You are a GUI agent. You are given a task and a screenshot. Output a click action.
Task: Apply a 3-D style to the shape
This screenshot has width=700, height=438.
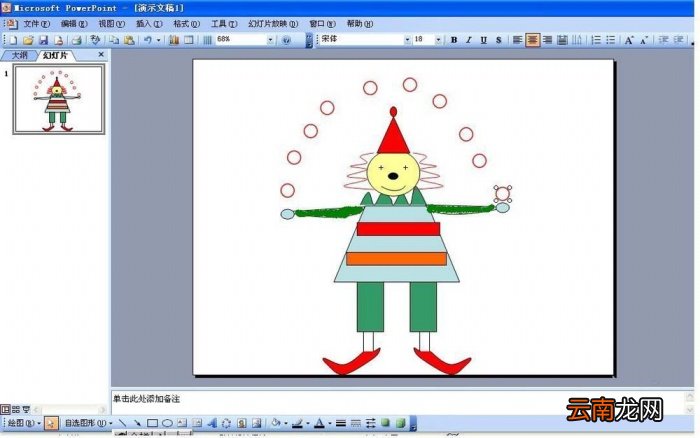[x=400, y=422]
